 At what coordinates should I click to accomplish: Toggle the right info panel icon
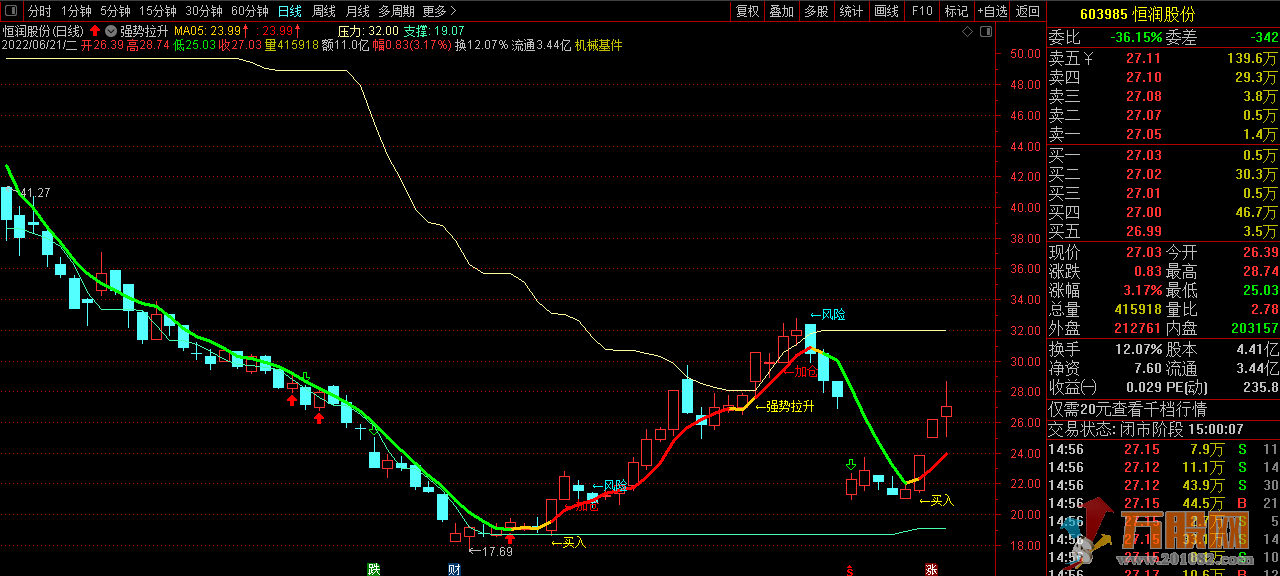click(986, 32)
